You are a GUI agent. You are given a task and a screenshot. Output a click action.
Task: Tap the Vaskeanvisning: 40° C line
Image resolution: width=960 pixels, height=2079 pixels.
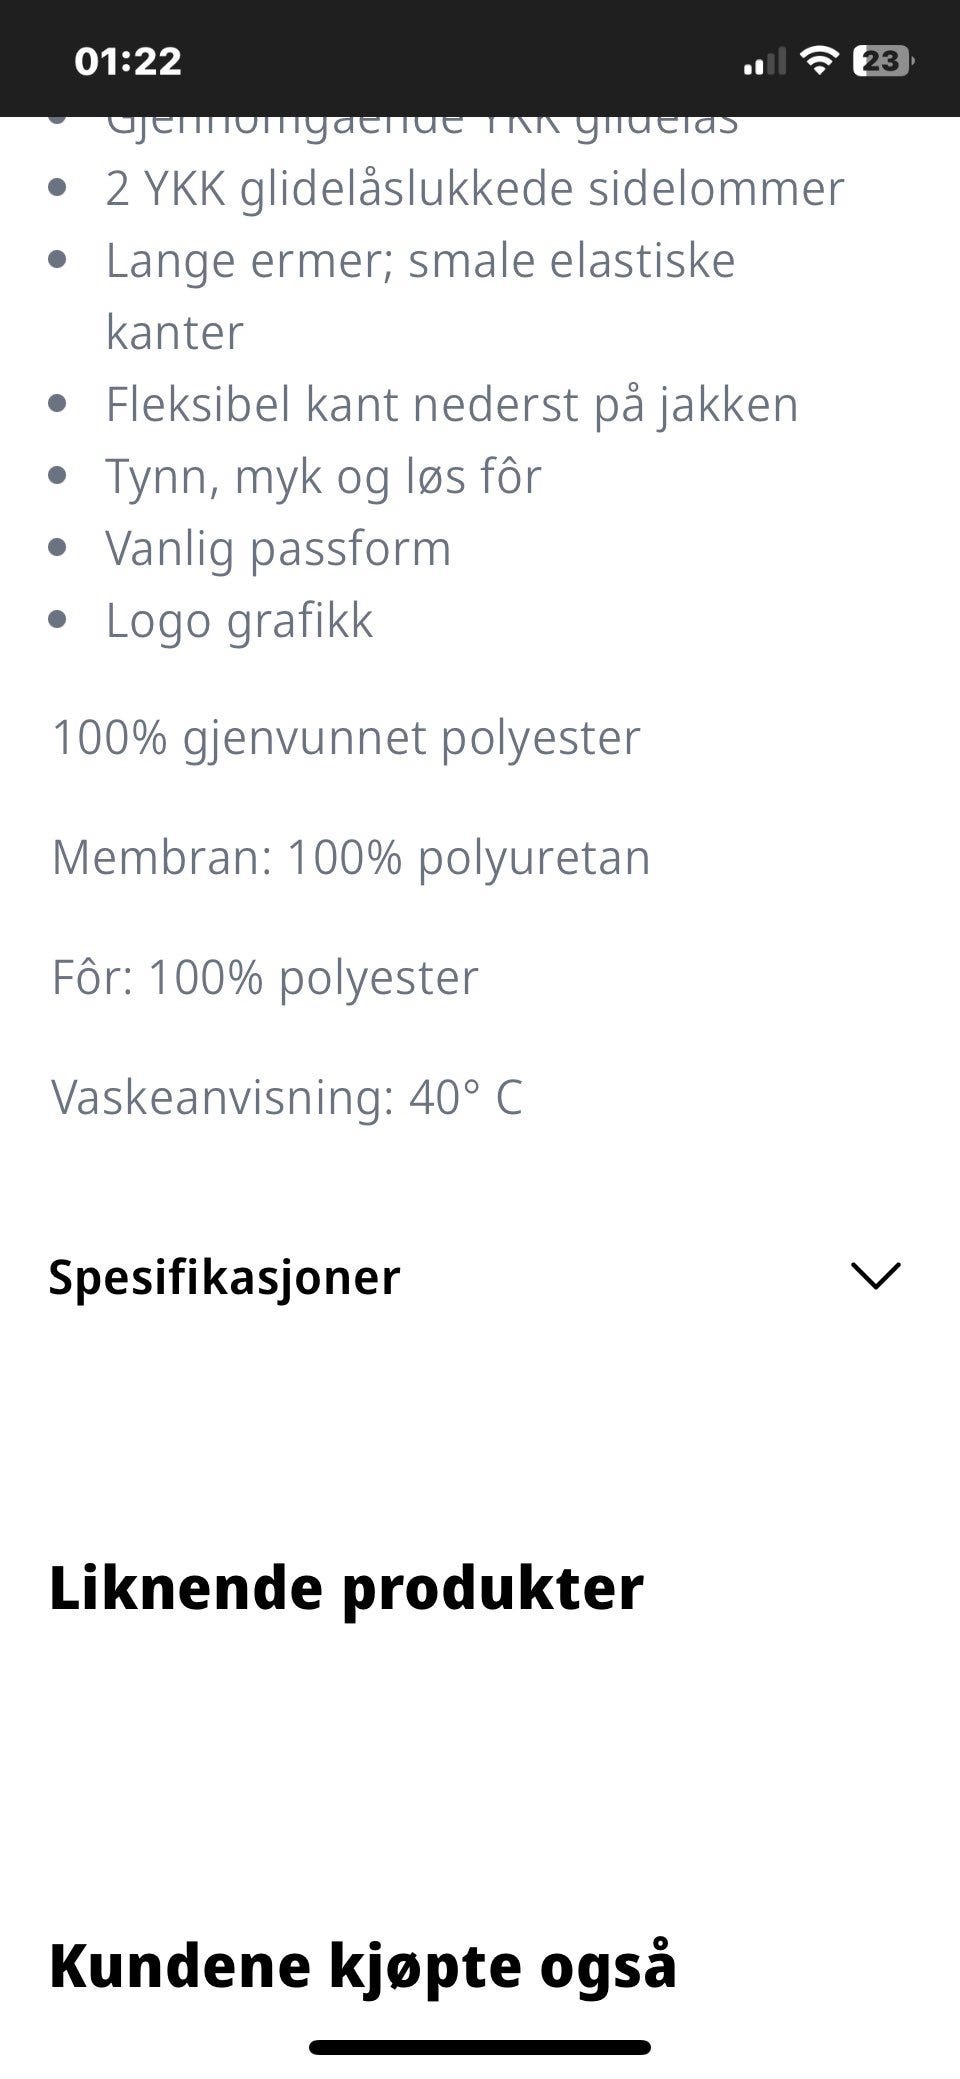tap(287, 1098)
